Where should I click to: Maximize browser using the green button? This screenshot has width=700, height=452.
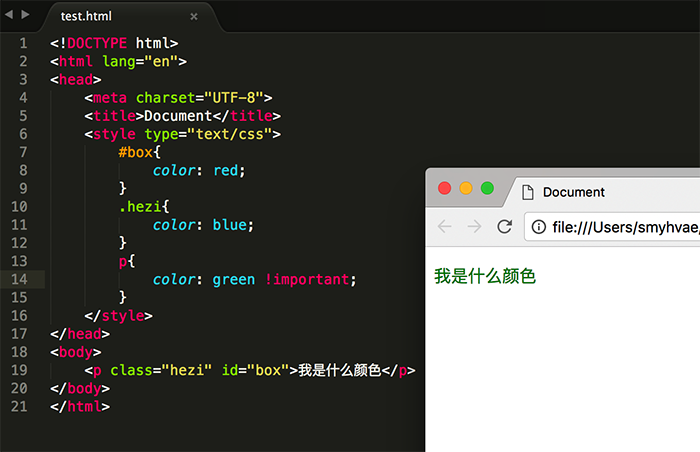point(487,188)
